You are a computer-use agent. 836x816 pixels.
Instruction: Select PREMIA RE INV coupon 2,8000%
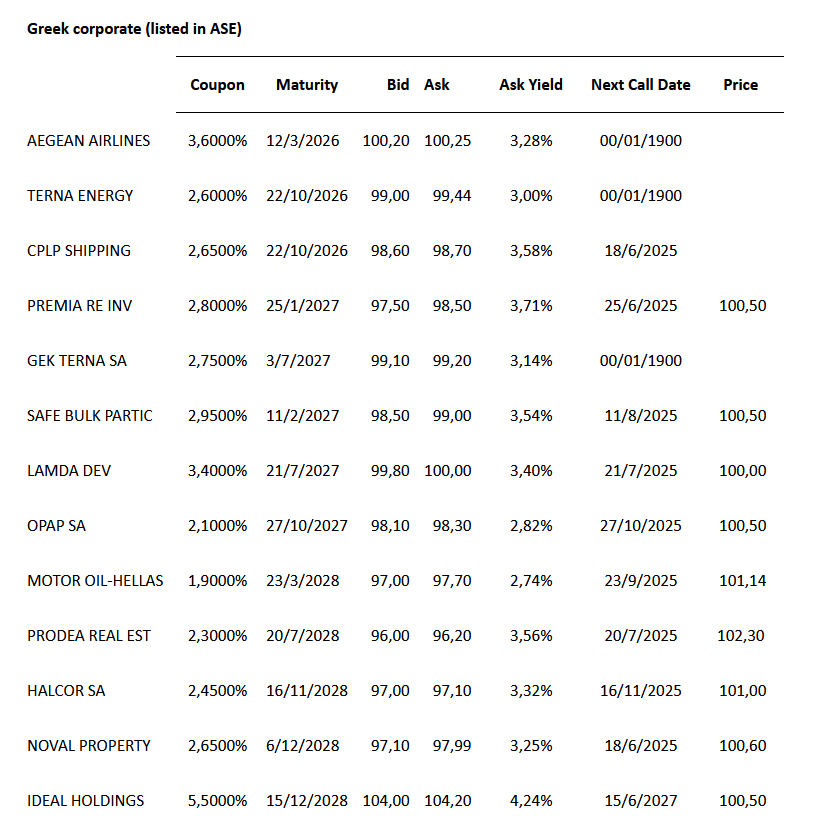coord(217,306)
